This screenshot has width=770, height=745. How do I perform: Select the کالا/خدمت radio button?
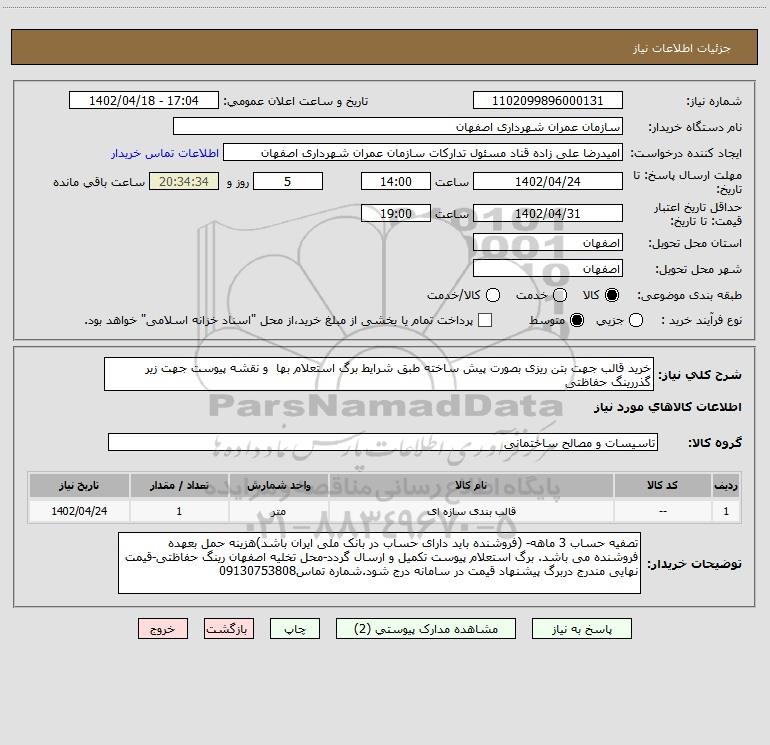click(493, 295)
